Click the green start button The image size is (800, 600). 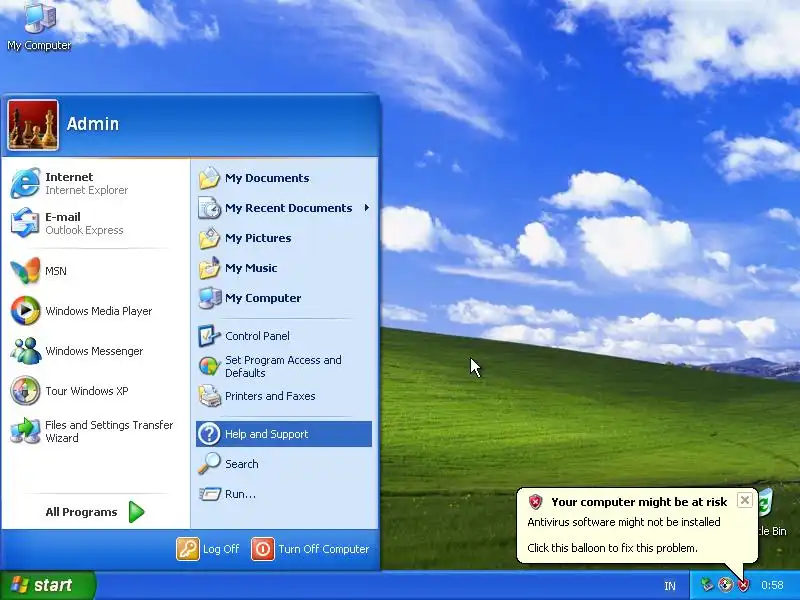(x=48, y=585)
